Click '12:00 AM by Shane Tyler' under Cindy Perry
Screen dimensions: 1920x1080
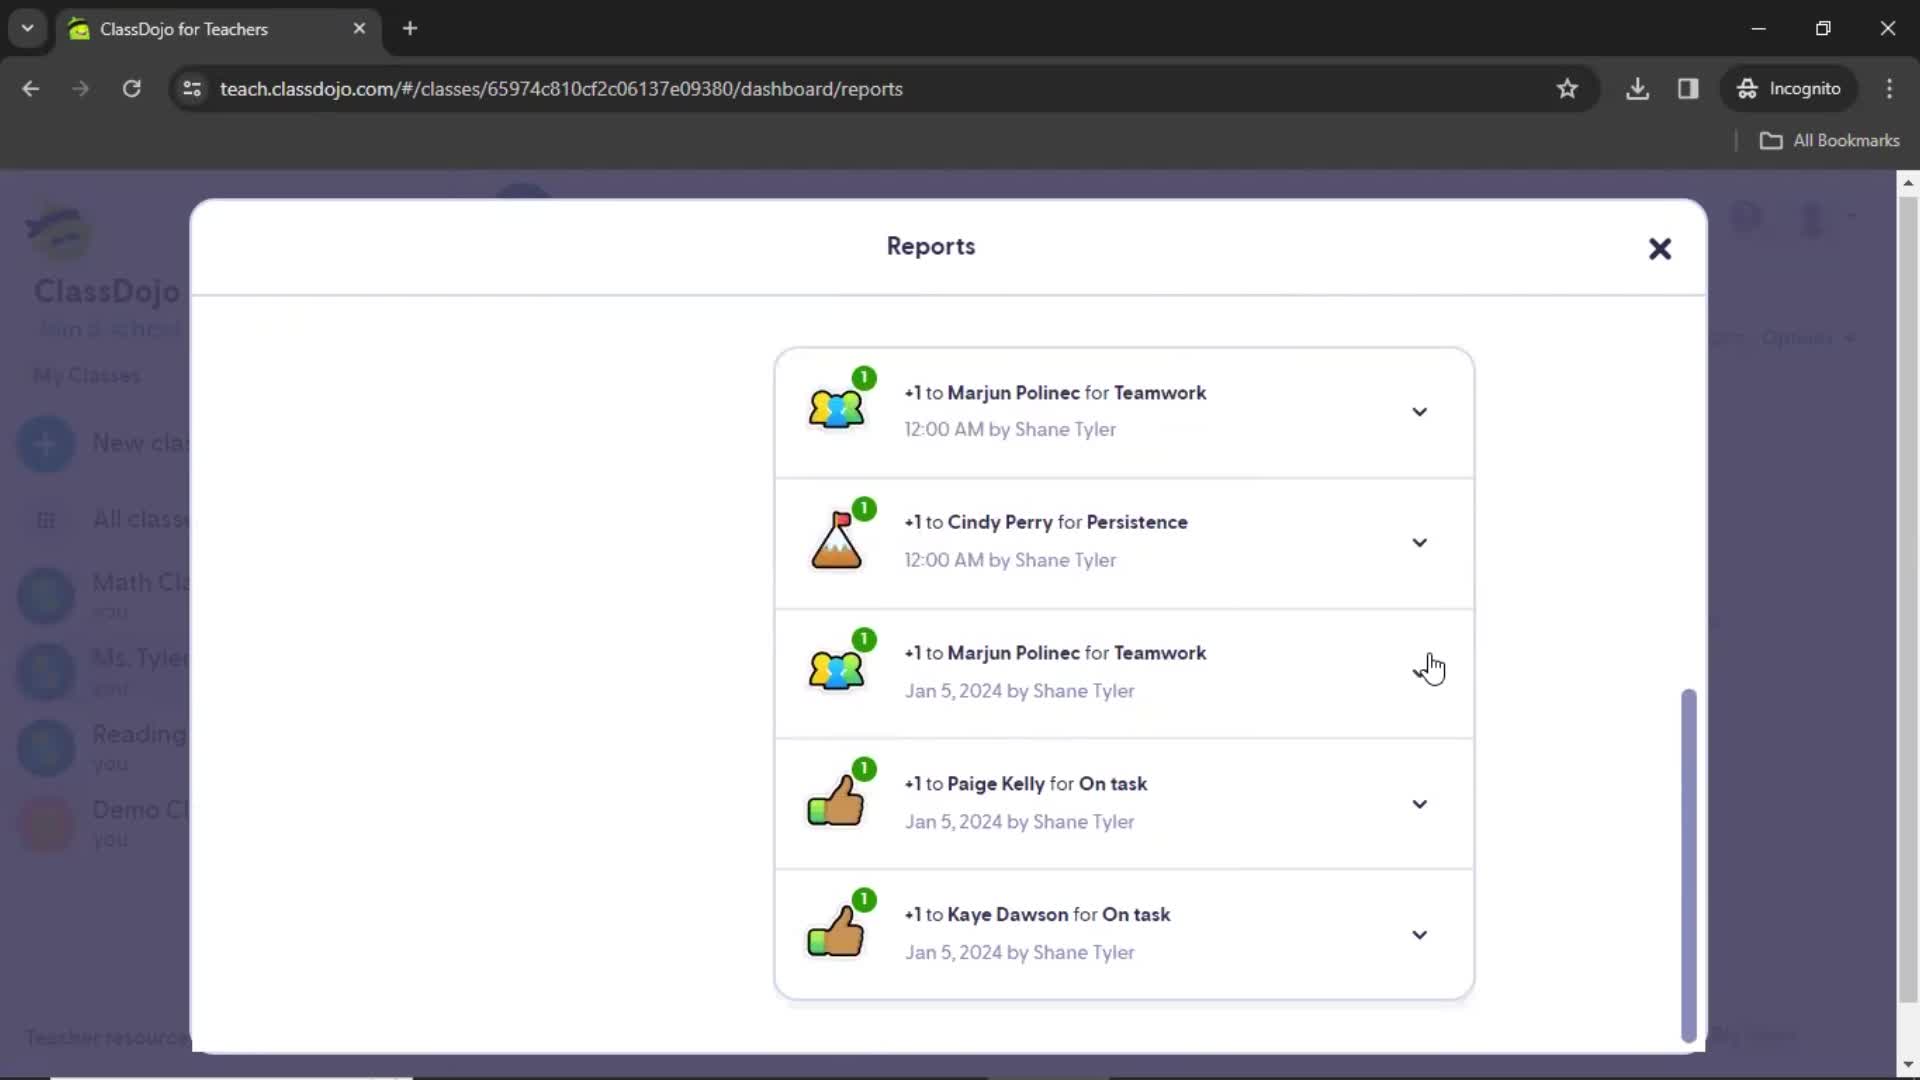(x=1010, y=561)
